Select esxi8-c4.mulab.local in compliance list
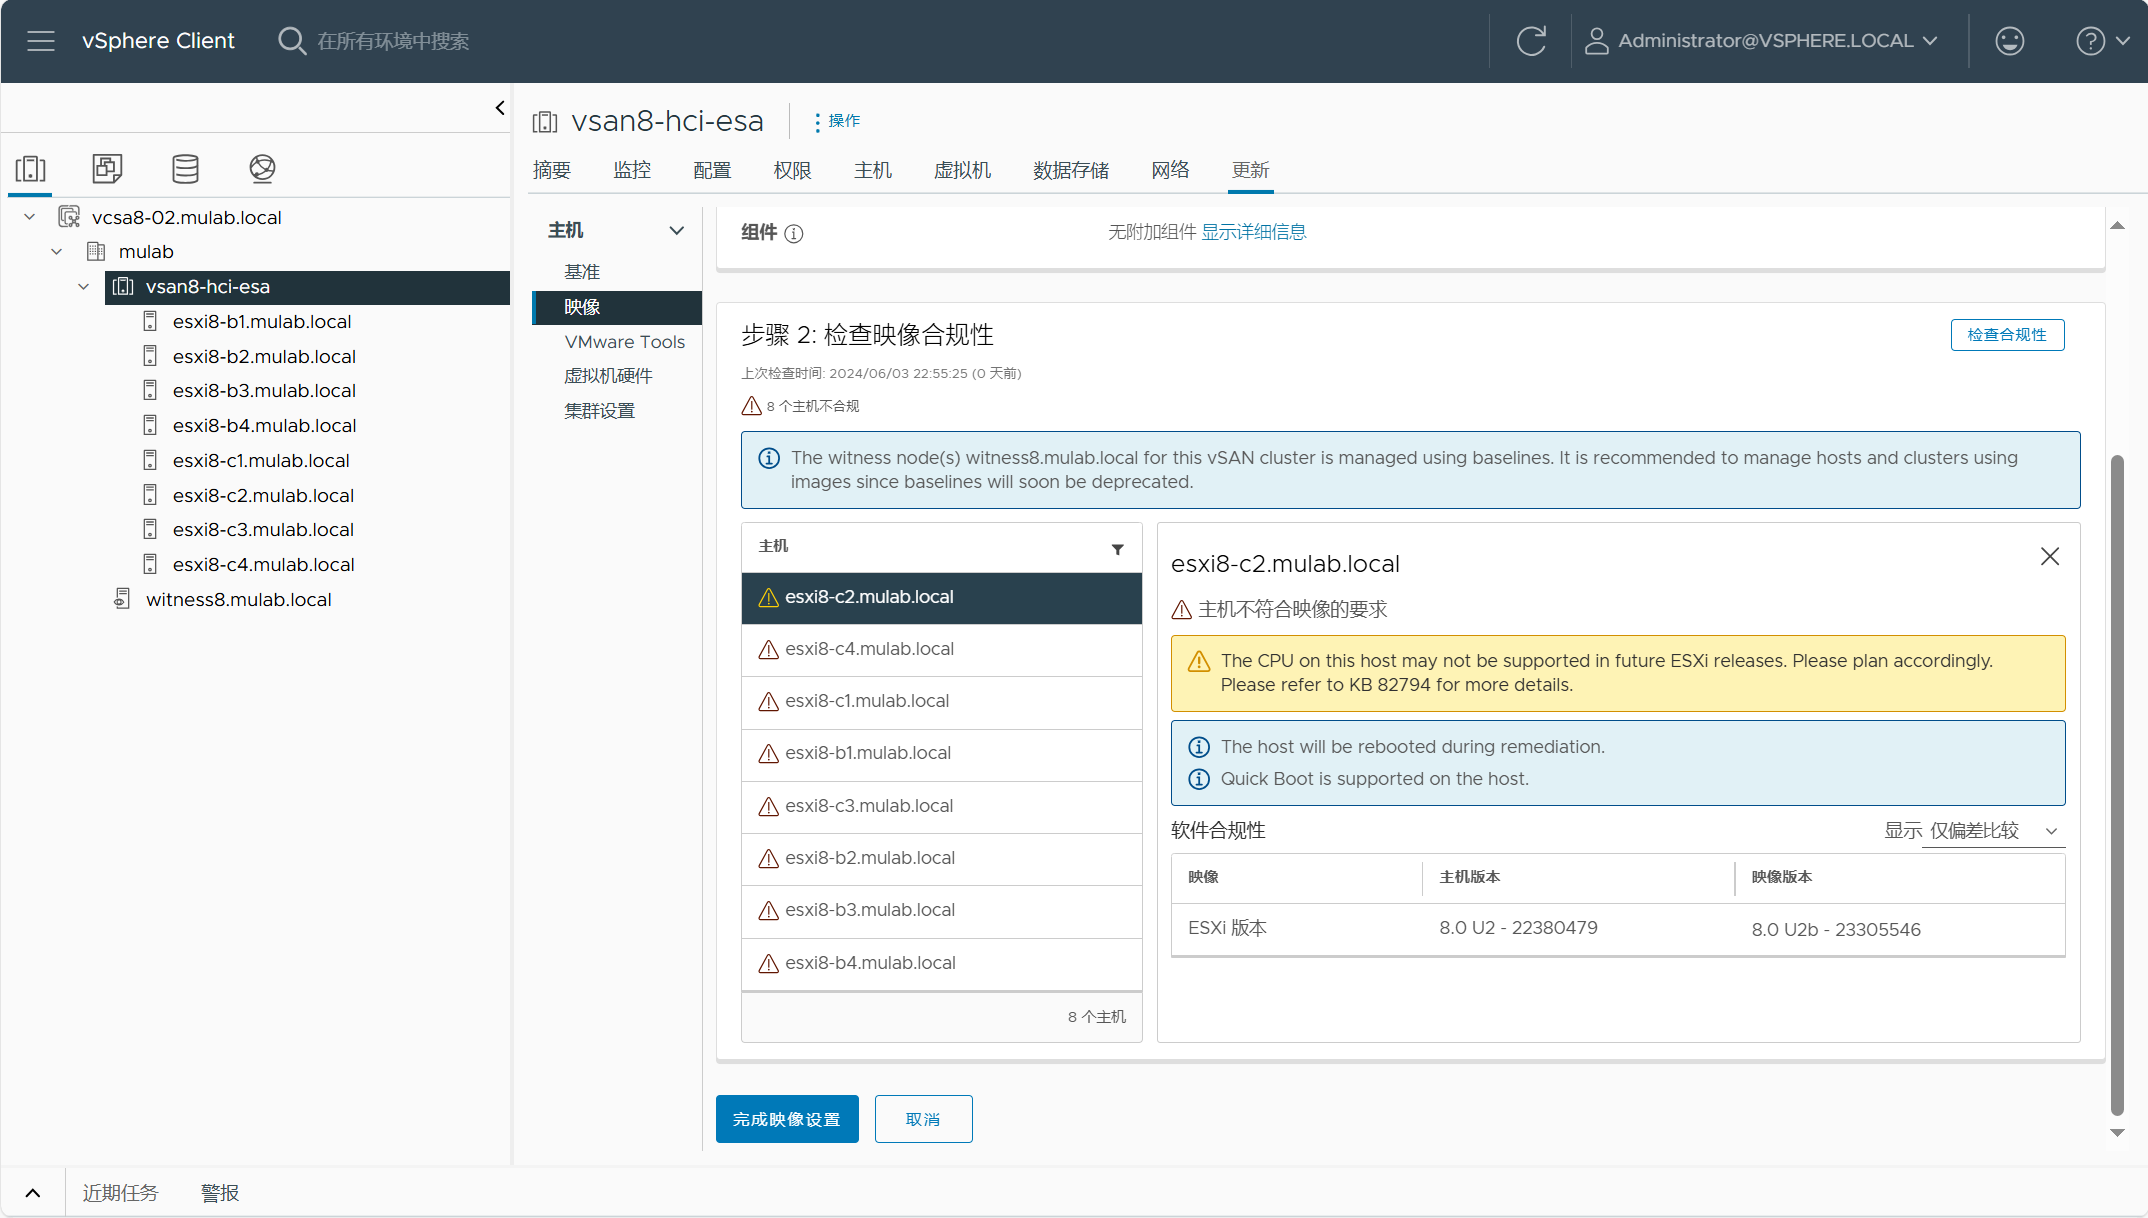2148x1218 pixels. (x=942, y=650)
